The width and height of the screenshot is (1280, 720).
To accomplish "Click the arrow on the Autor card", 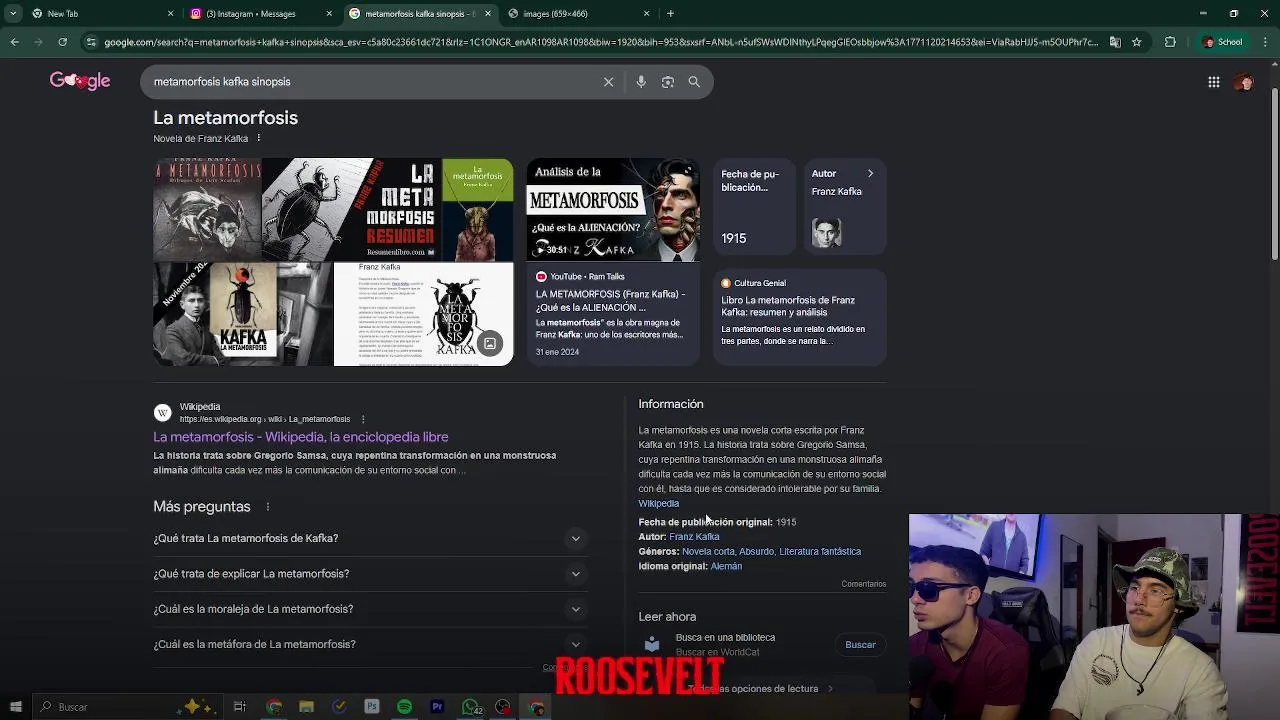I will [870, 173].
